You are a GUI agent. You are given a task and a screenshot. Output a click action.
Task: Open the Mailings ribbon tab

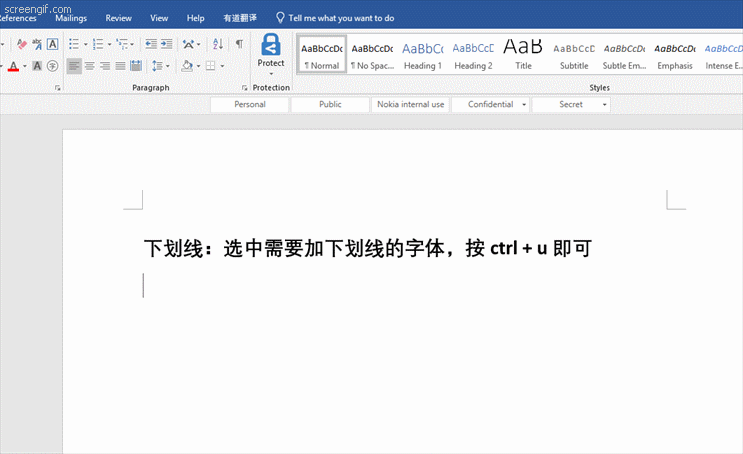(x=71, y=18)
